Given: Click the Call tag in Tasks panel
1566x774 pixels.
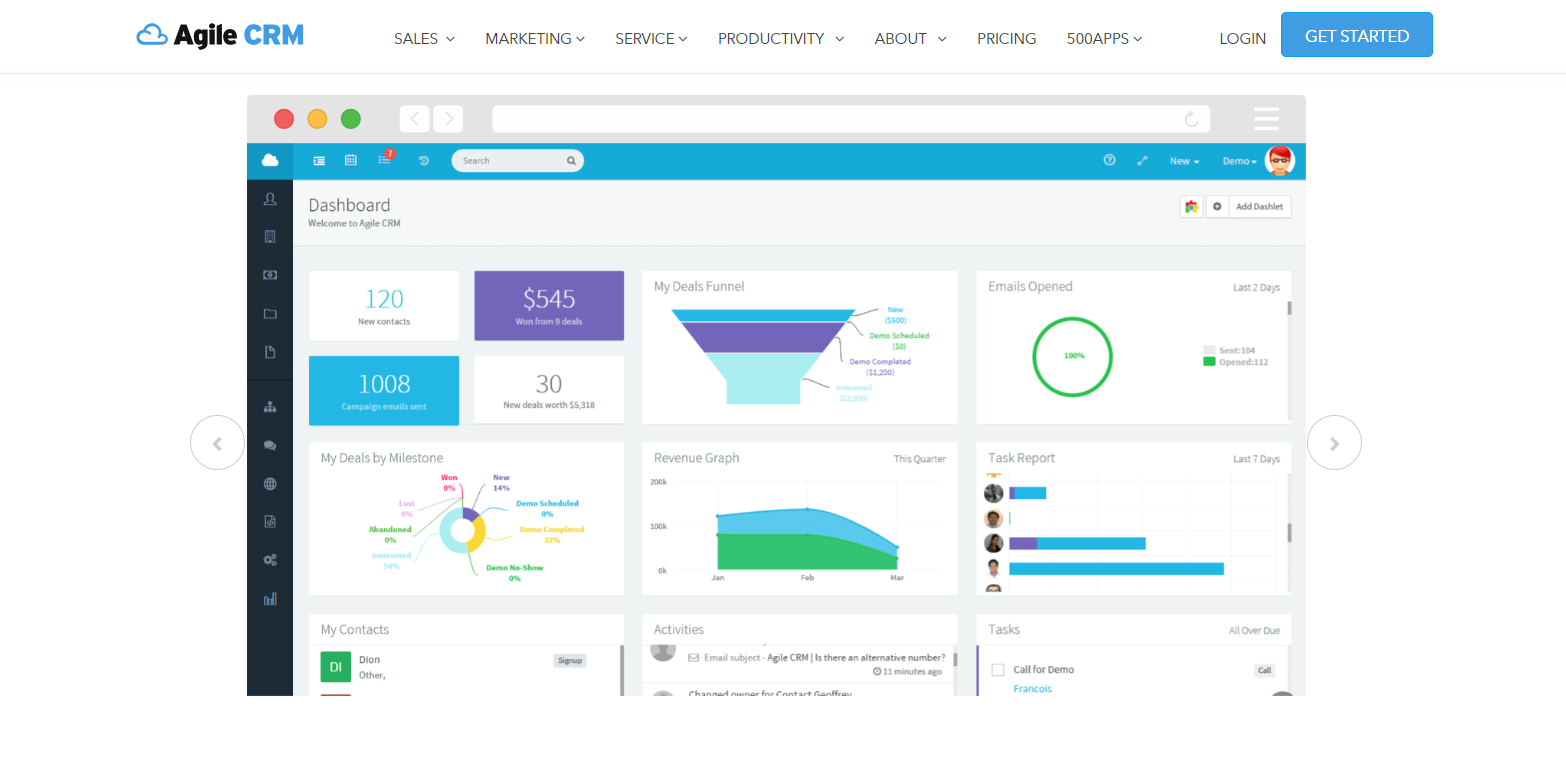Looking at the screenshot, I should click(x=1264, y=670).
